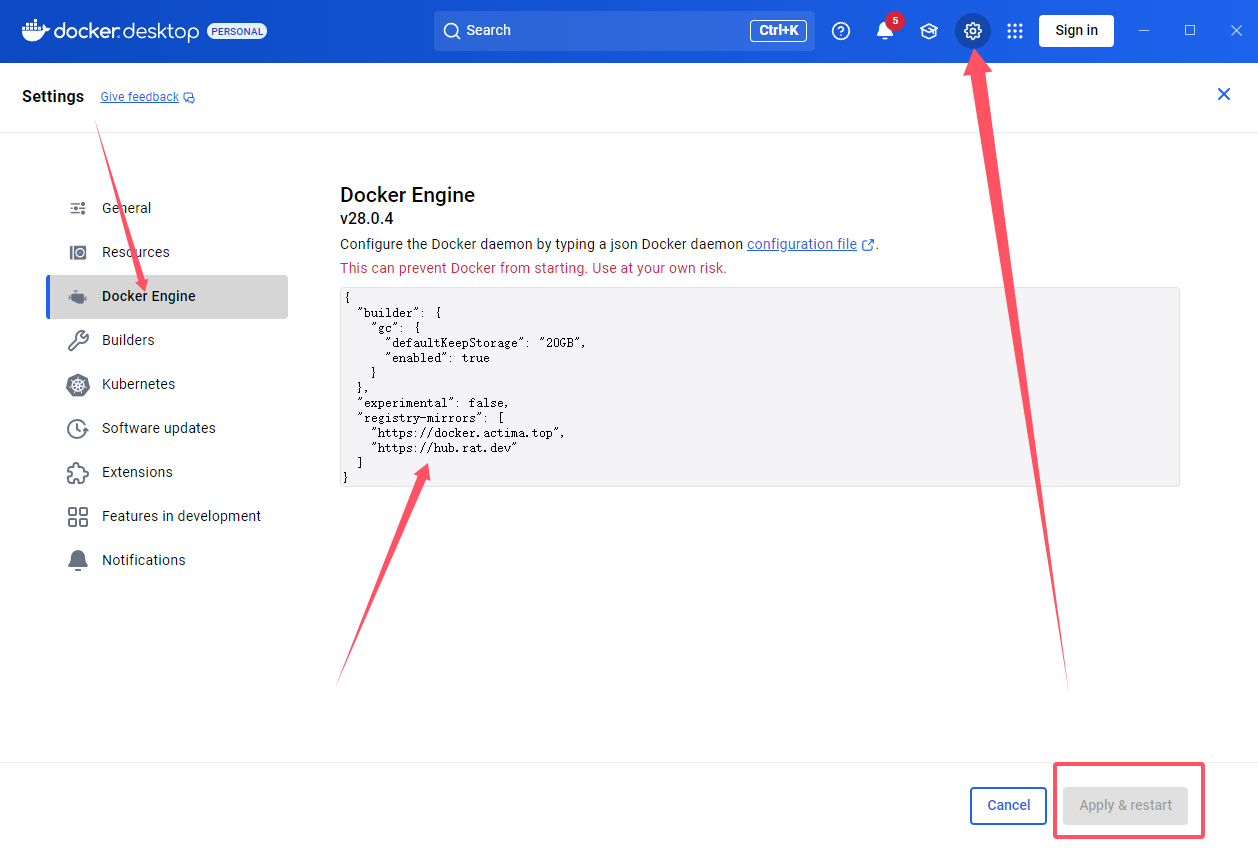Click the Resources icon in sidebar
1258x848 pixels.
[78, 252]
